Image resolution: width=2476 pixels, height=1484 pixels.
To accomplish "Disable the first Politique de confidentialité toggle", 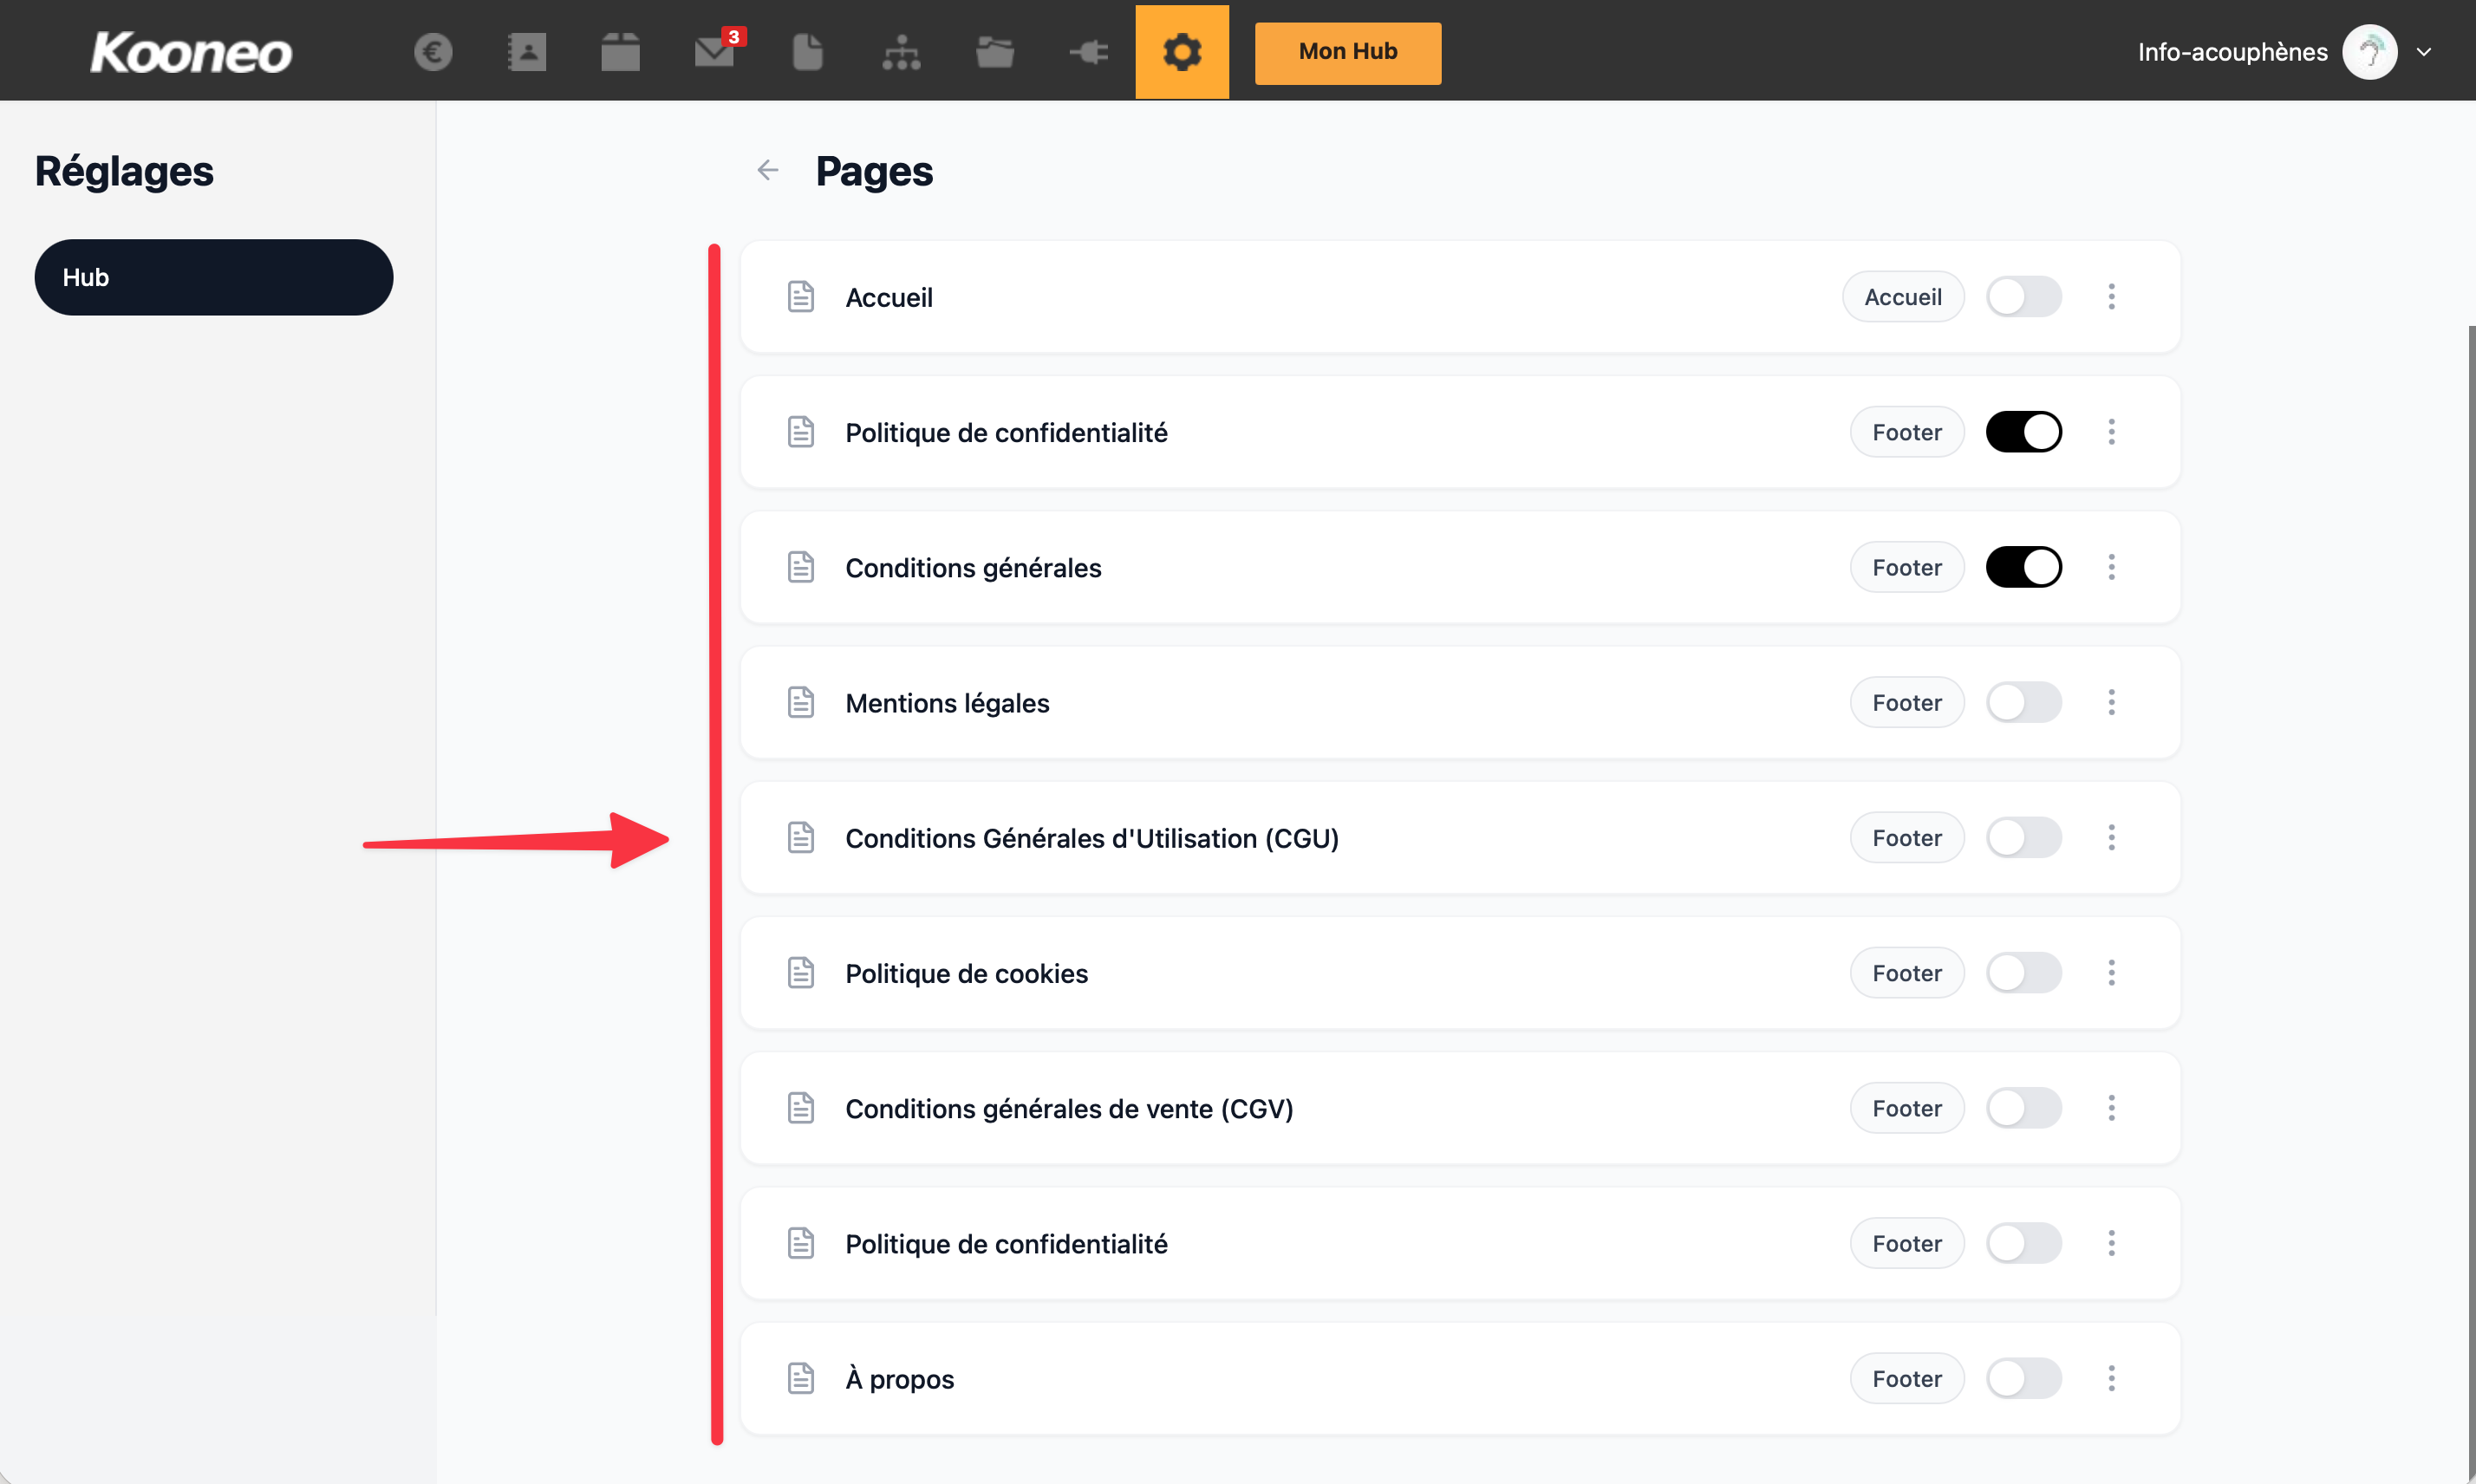I will pos(2023,432).
